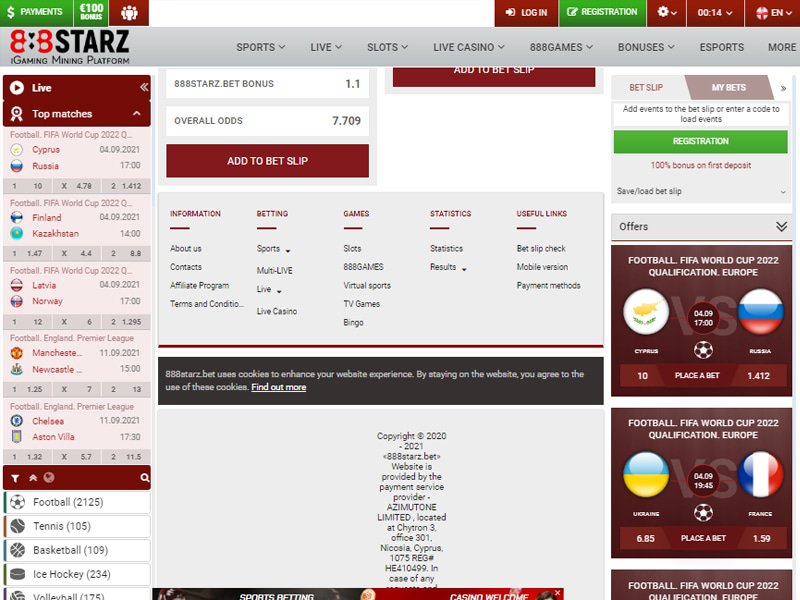
Task: Click the 888STARZ logo
Action: pos(70,47)
